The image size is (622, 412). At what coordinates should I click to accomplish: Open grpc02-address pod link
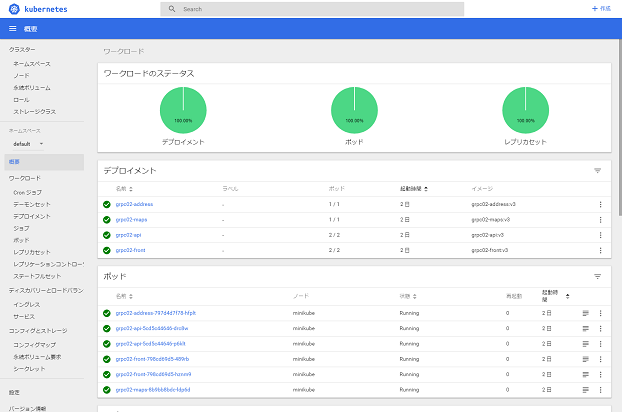click(156, 313)
